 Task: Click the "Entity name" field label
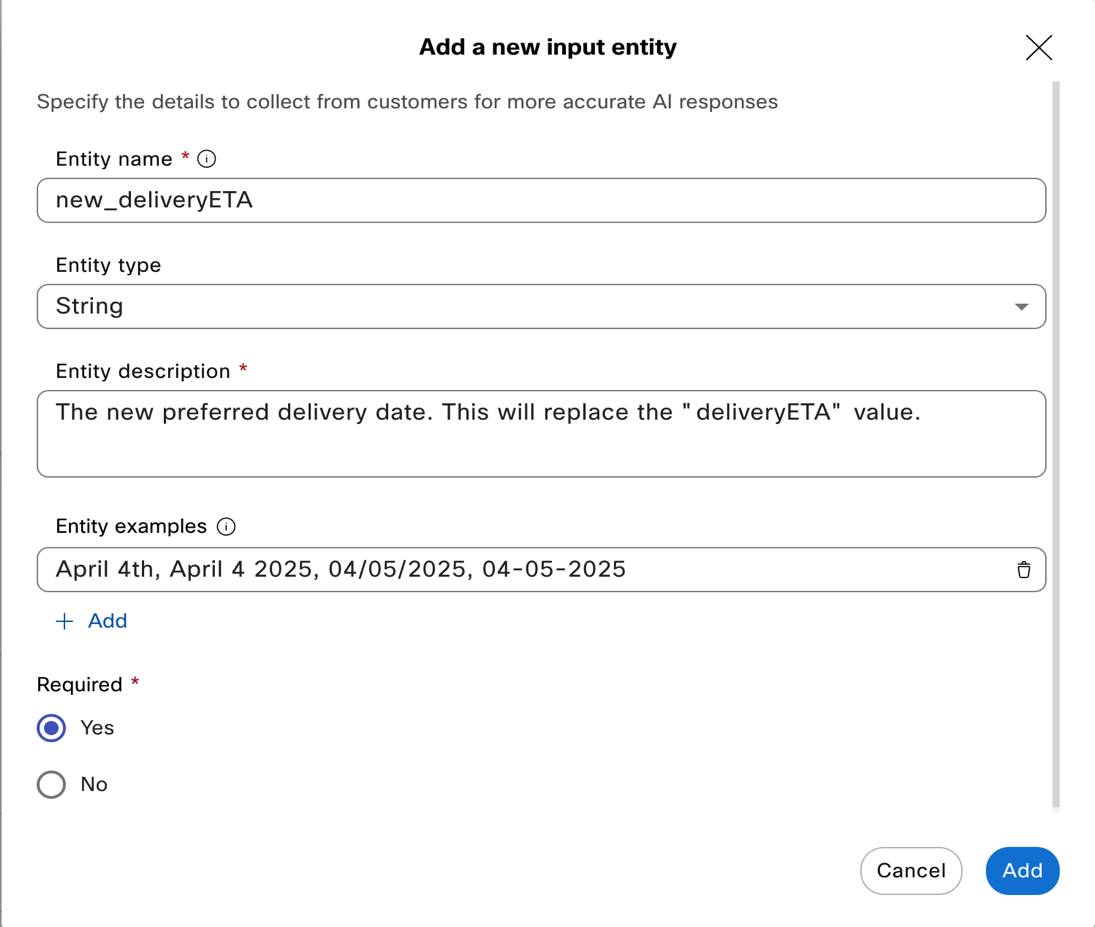[x=114, y=159]
